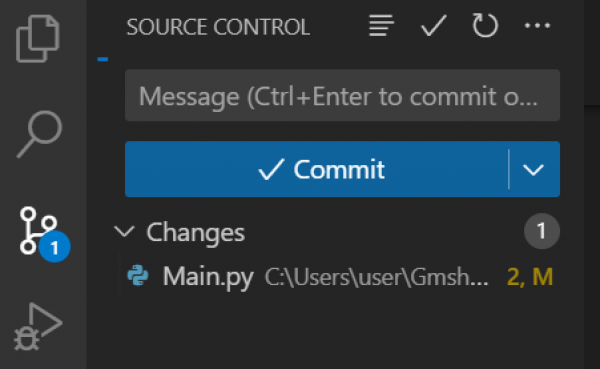Select the Source Control branch icon

(38, 230)
